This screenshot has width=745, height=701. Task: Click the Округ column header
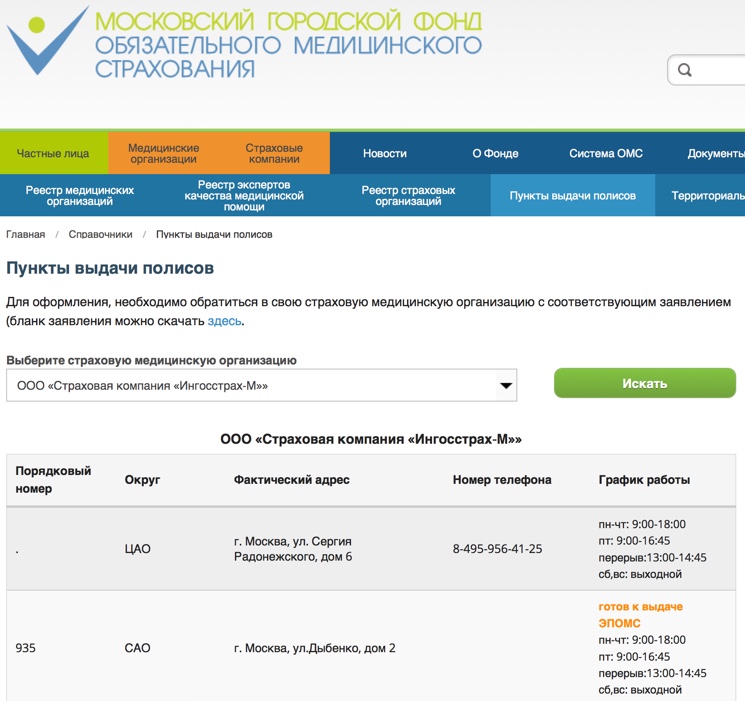[x=142, y=480]
